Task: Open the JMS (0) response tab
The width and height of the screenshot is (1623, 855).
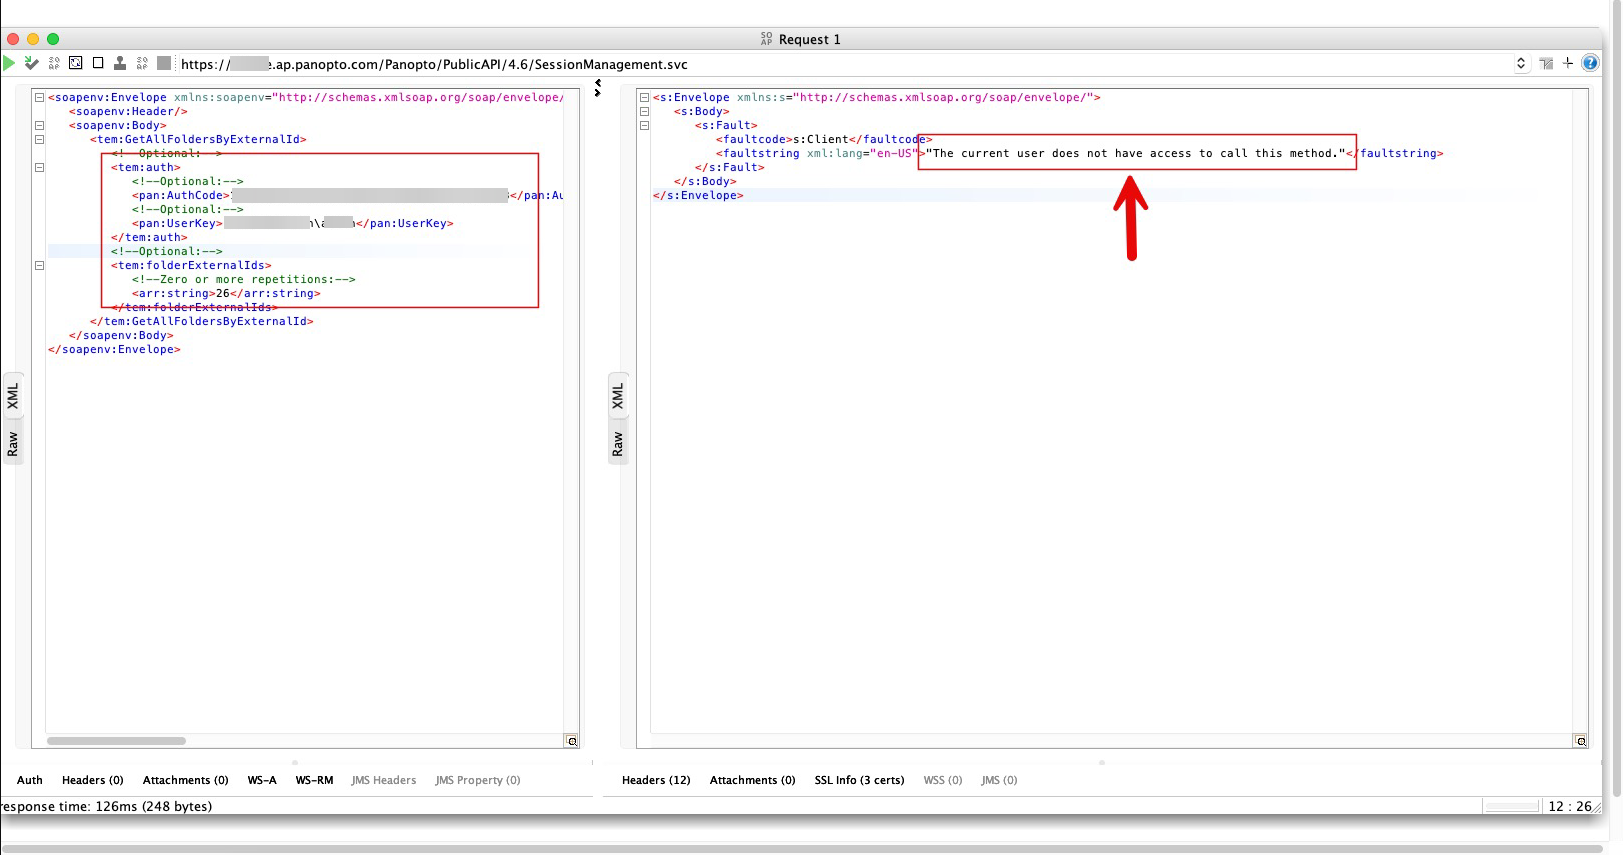Action: click(1000, 780)
